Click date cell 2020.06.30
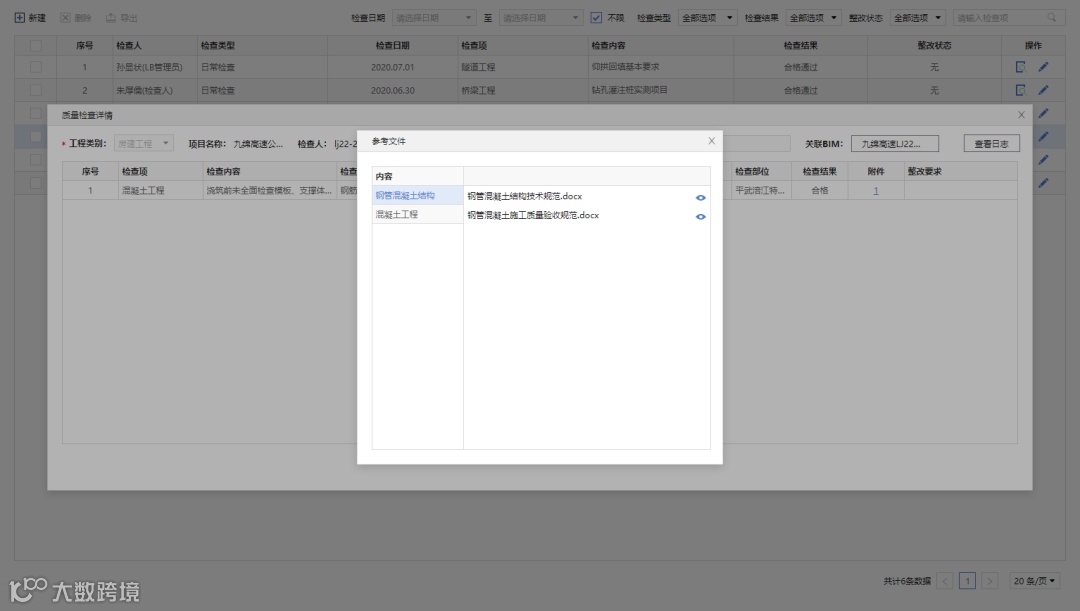 393,90
